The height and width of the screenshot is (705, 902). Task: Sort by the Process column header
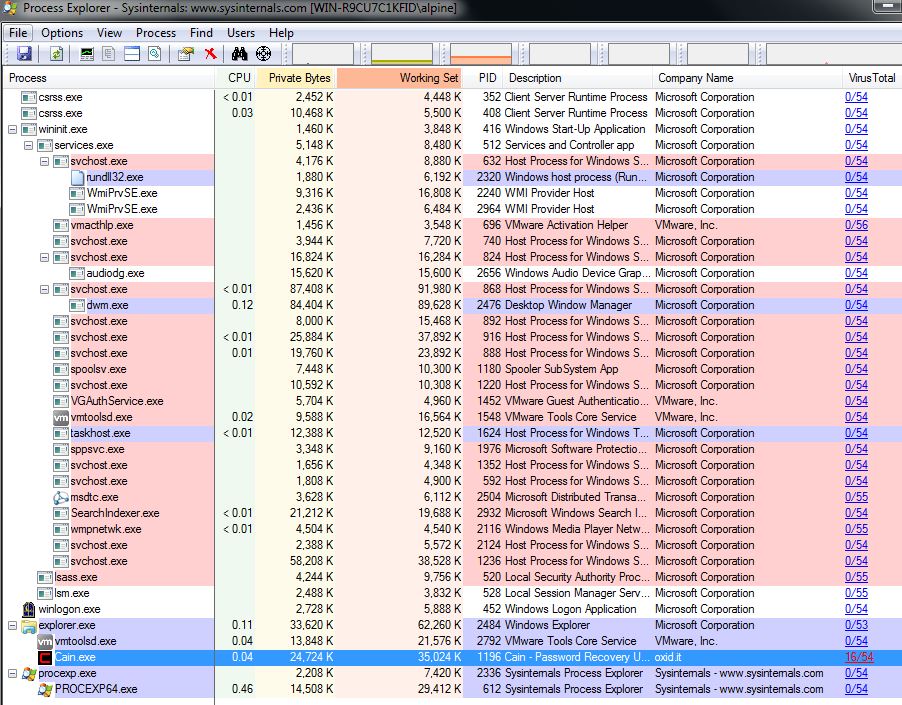(x=109, y=78)
